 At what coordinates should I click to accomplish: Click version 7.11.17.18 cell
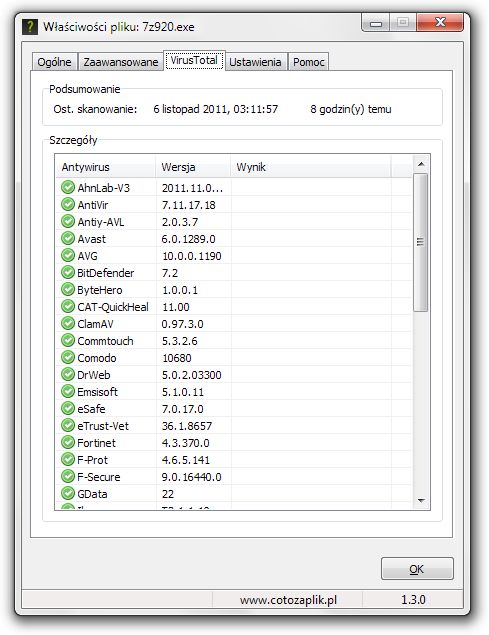coord(189,205)
